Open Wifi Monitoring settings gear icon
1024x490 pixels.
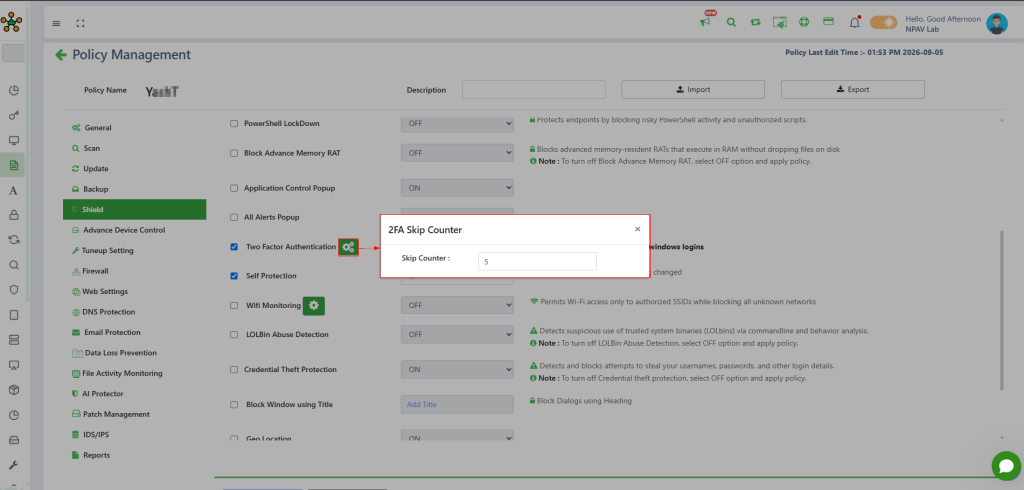click(x=314, y=305)
